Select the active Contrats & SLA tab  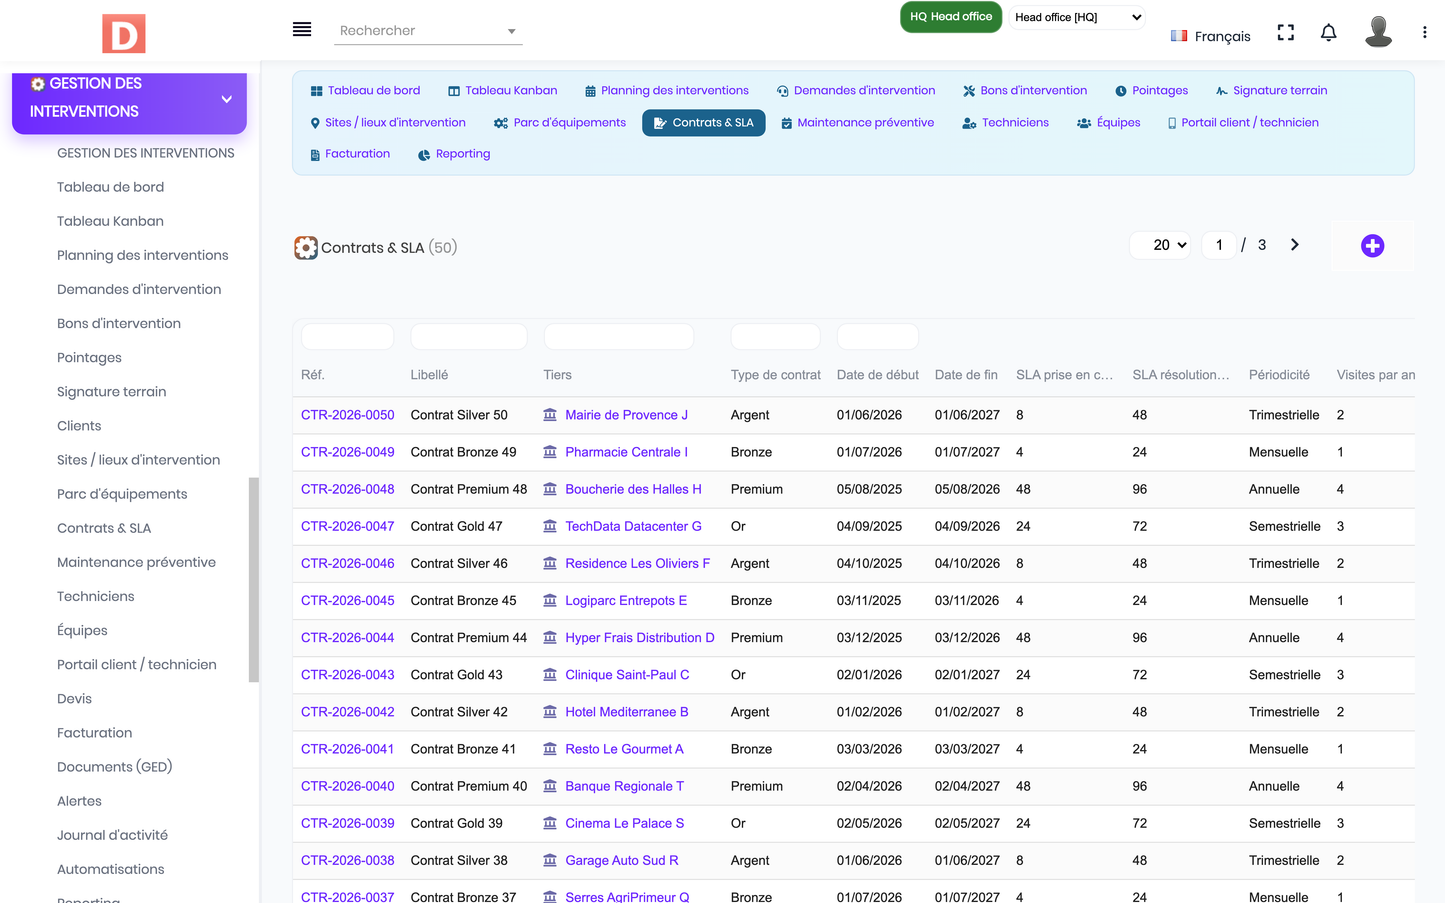(704, 123)
